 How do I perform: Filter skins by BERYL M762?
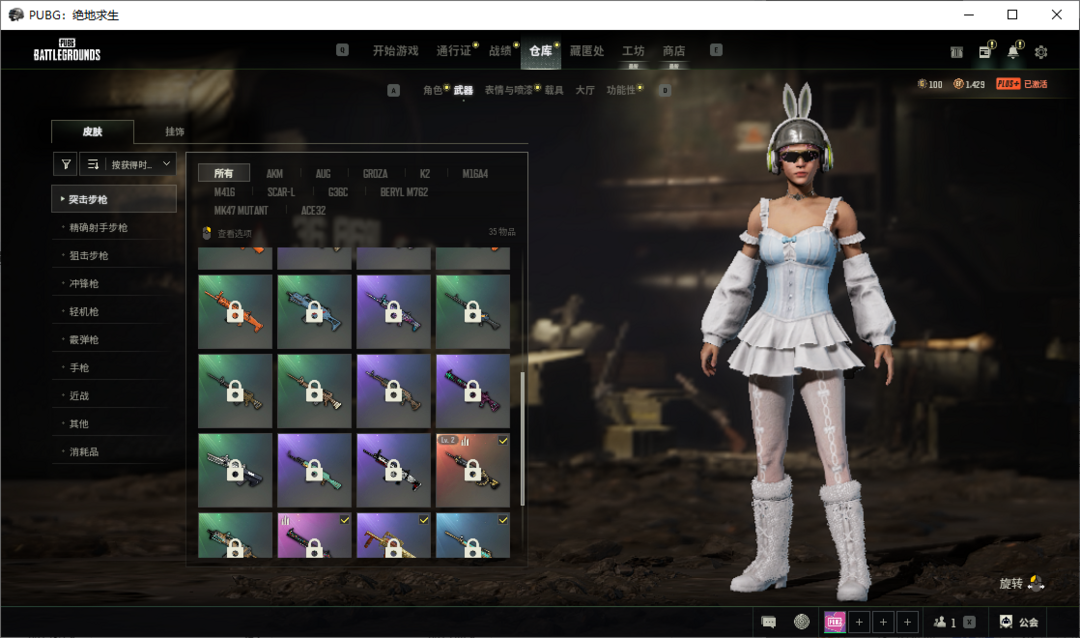[x=404, y=192]
